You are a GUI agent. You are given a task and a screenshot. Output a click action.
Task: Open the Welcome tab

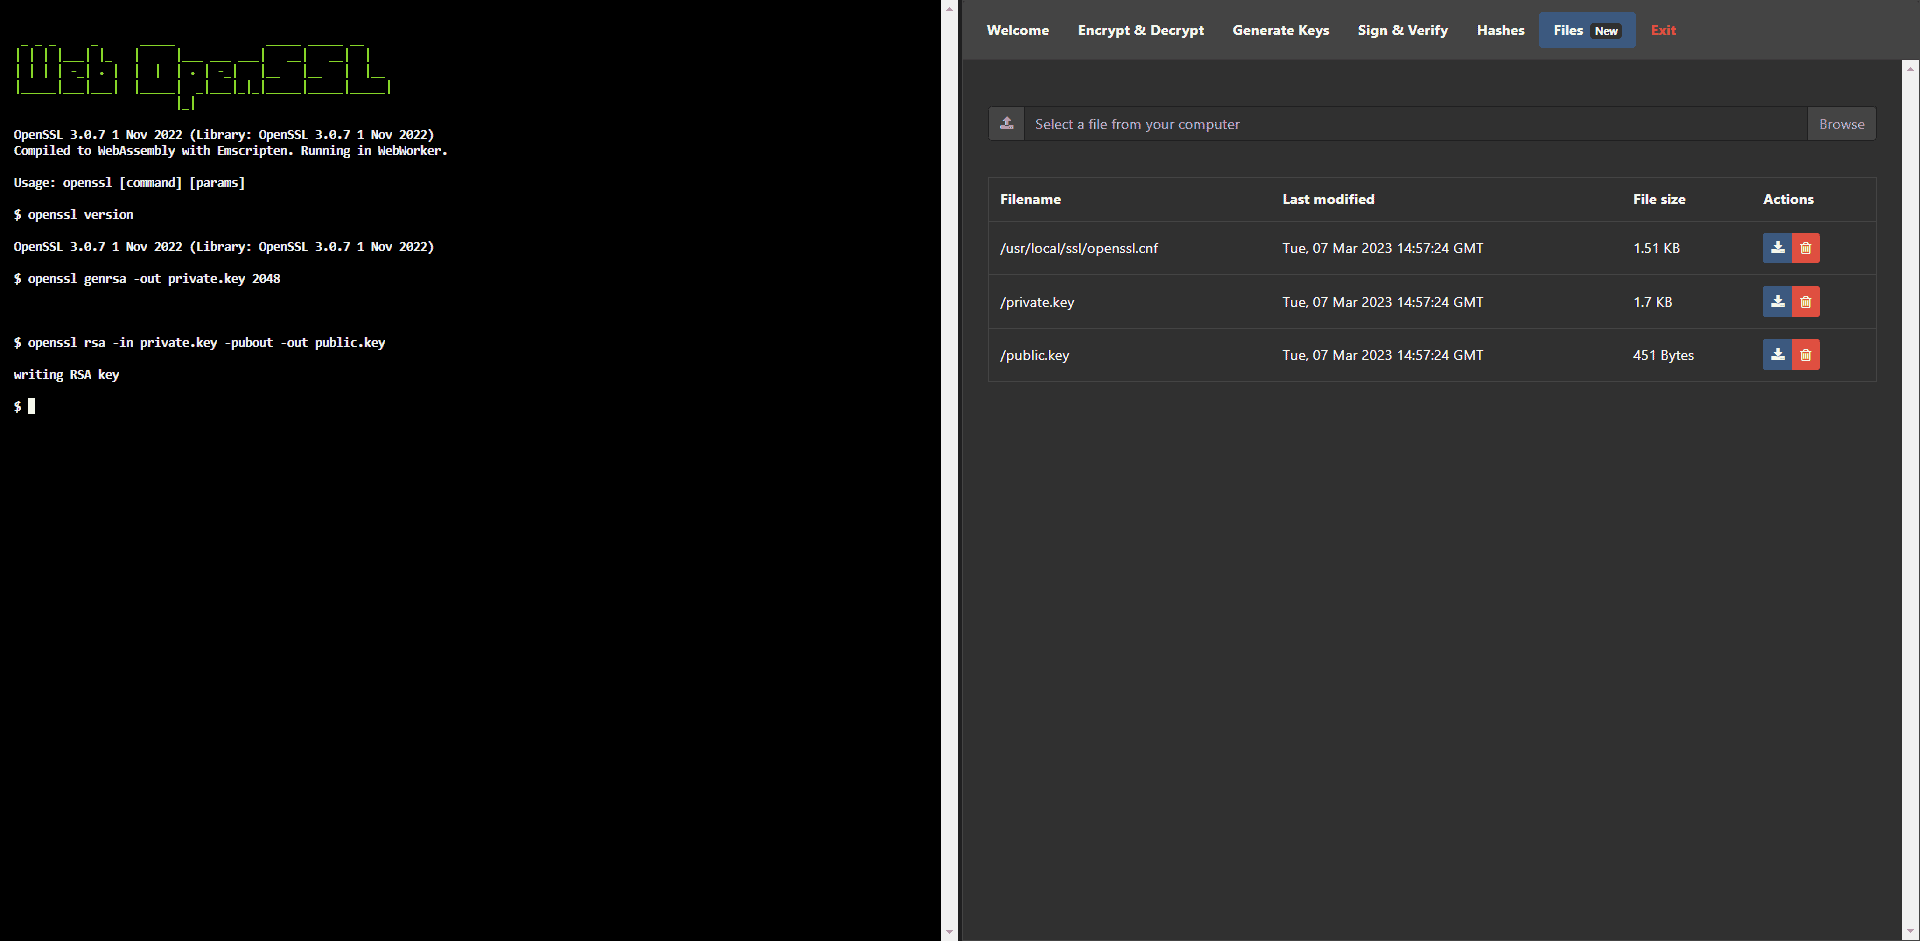coord(1017,30)
